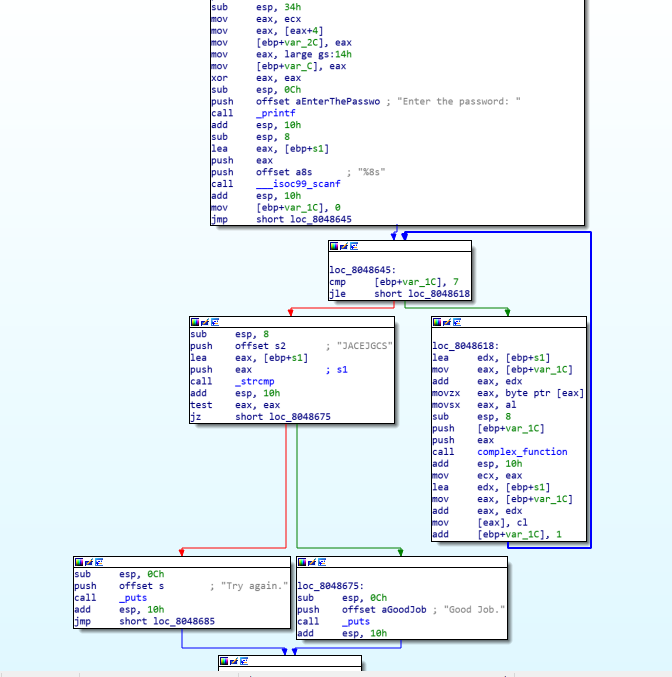Click loc_8048645 in the jmp short instruction
The width and height of the screenshot is (672, 677).
click(321, 219)
